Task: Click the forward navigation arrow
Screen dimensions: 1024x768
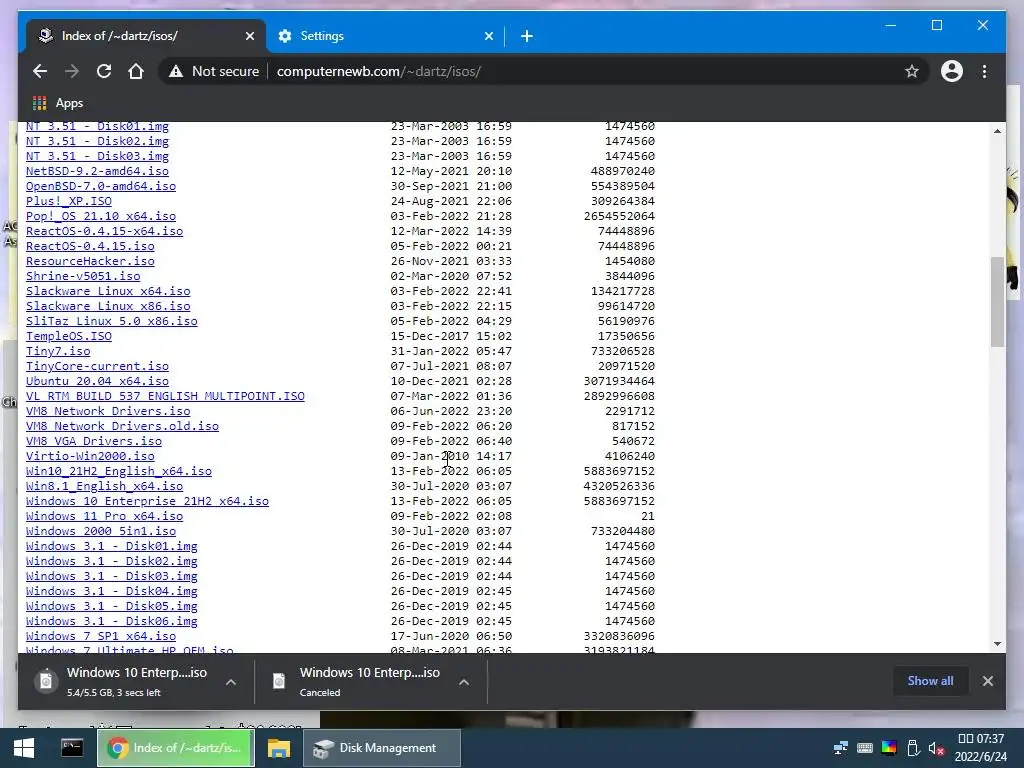Action: pyautogui.click(x=72, y=71)
